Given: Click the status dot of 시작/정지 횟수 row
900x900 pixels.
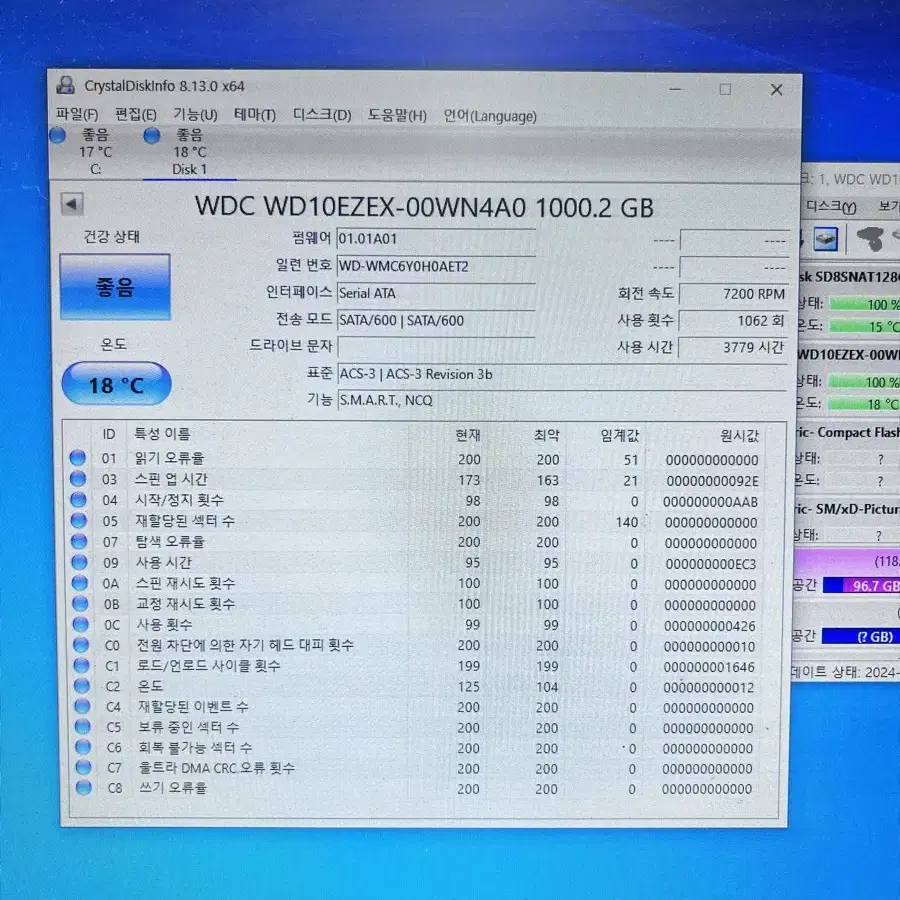Looking at the screenshot, I should (x=78, y=499).
